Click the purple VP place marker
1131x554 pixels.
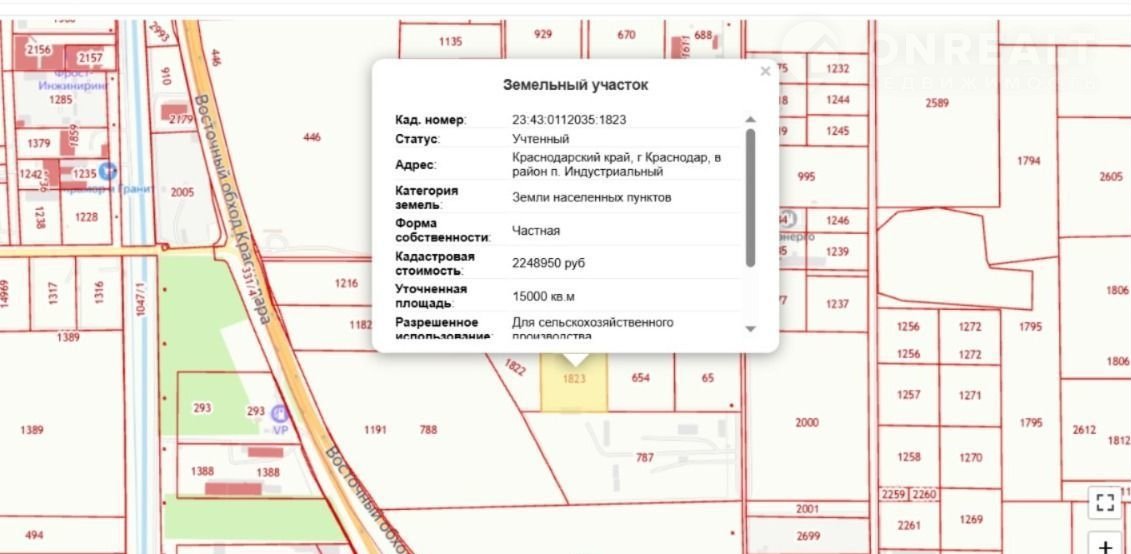(281, 413)
